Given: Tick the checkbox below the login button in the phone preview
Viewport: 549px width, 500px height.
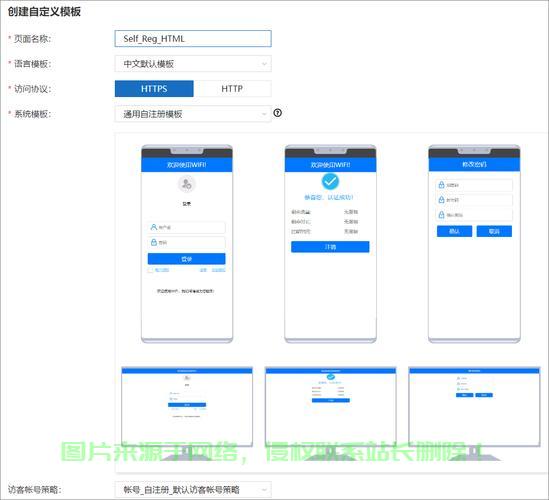Looking at the screenshot, I should 151,270.
